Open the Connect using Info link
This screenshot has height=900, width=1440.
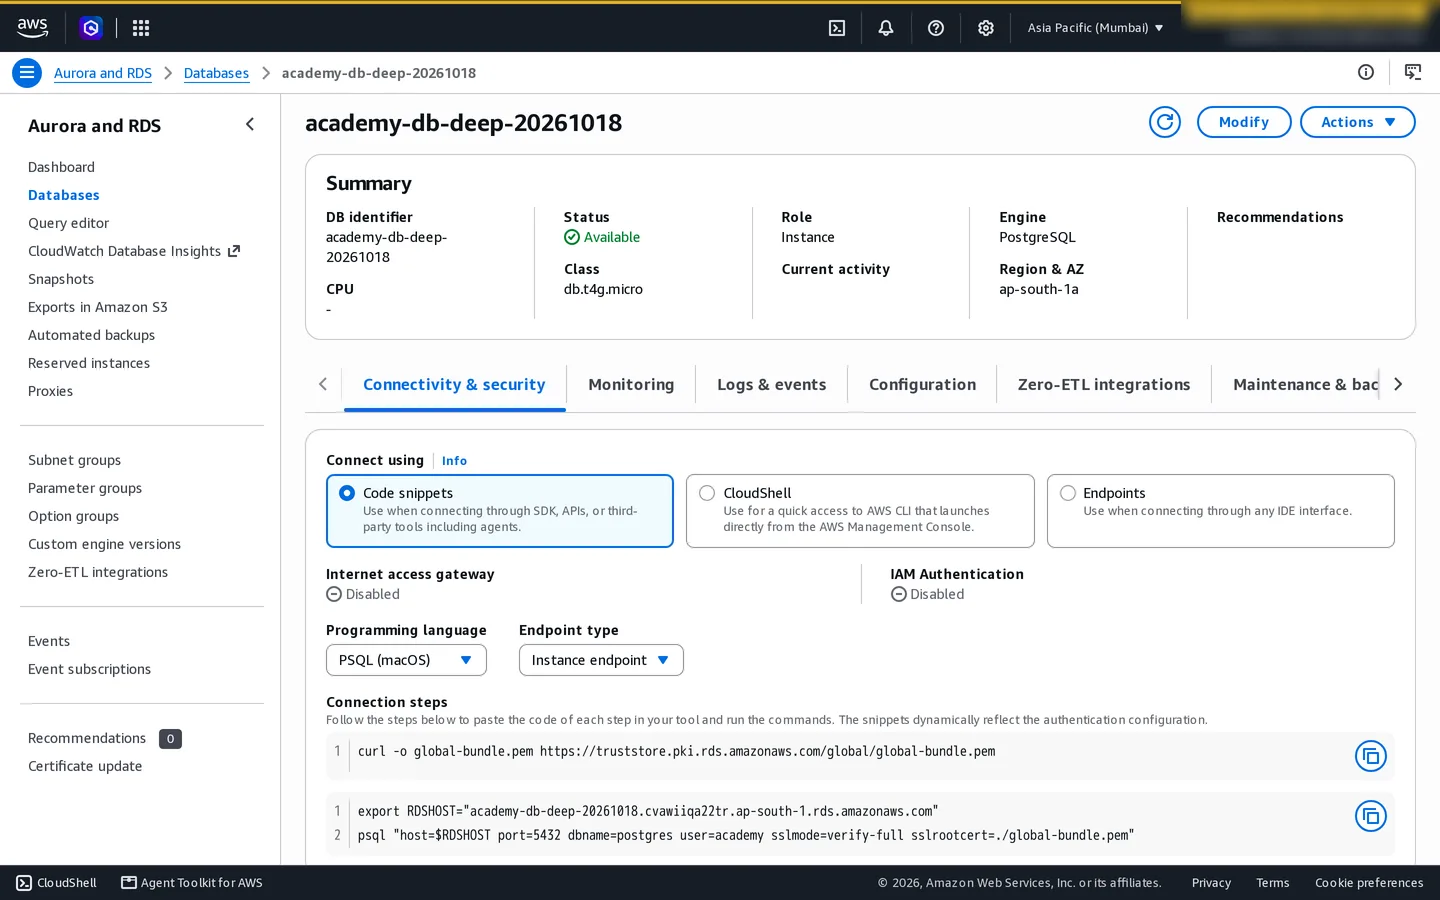[x=454, y=461]
